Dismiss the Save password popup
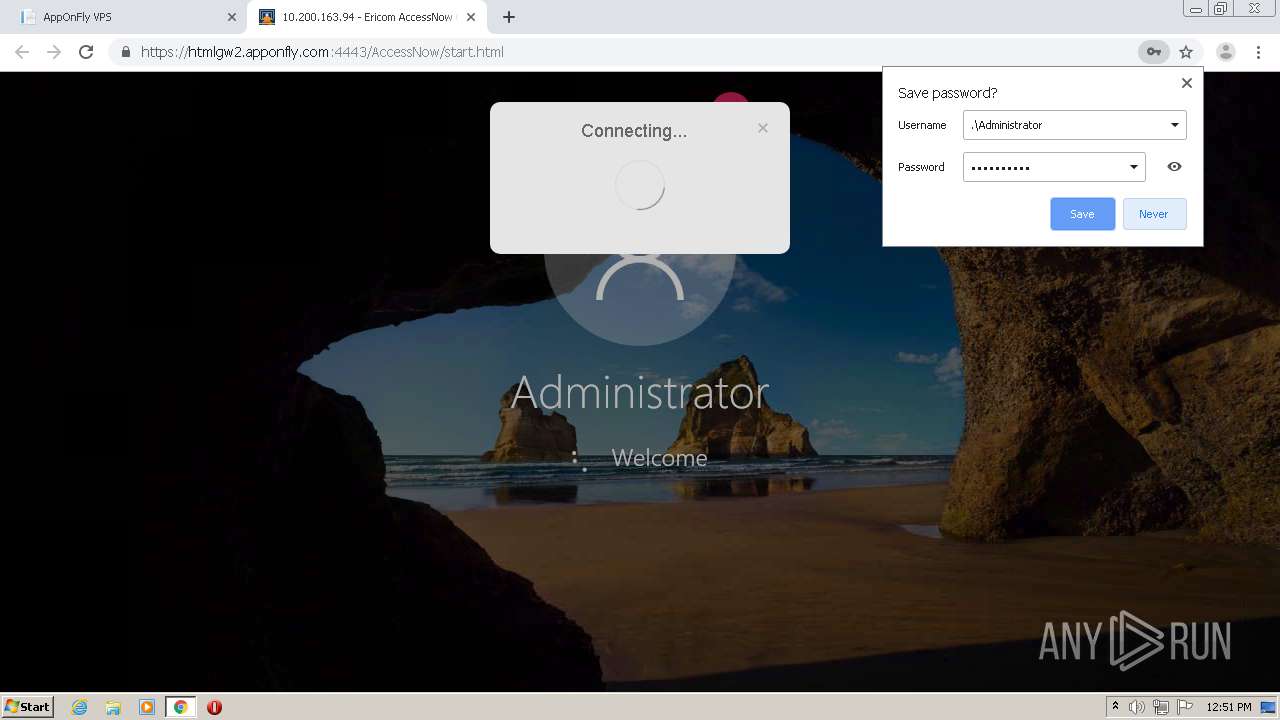Viewport: 1280px width, 720px height. click(x=1187, y=83)
